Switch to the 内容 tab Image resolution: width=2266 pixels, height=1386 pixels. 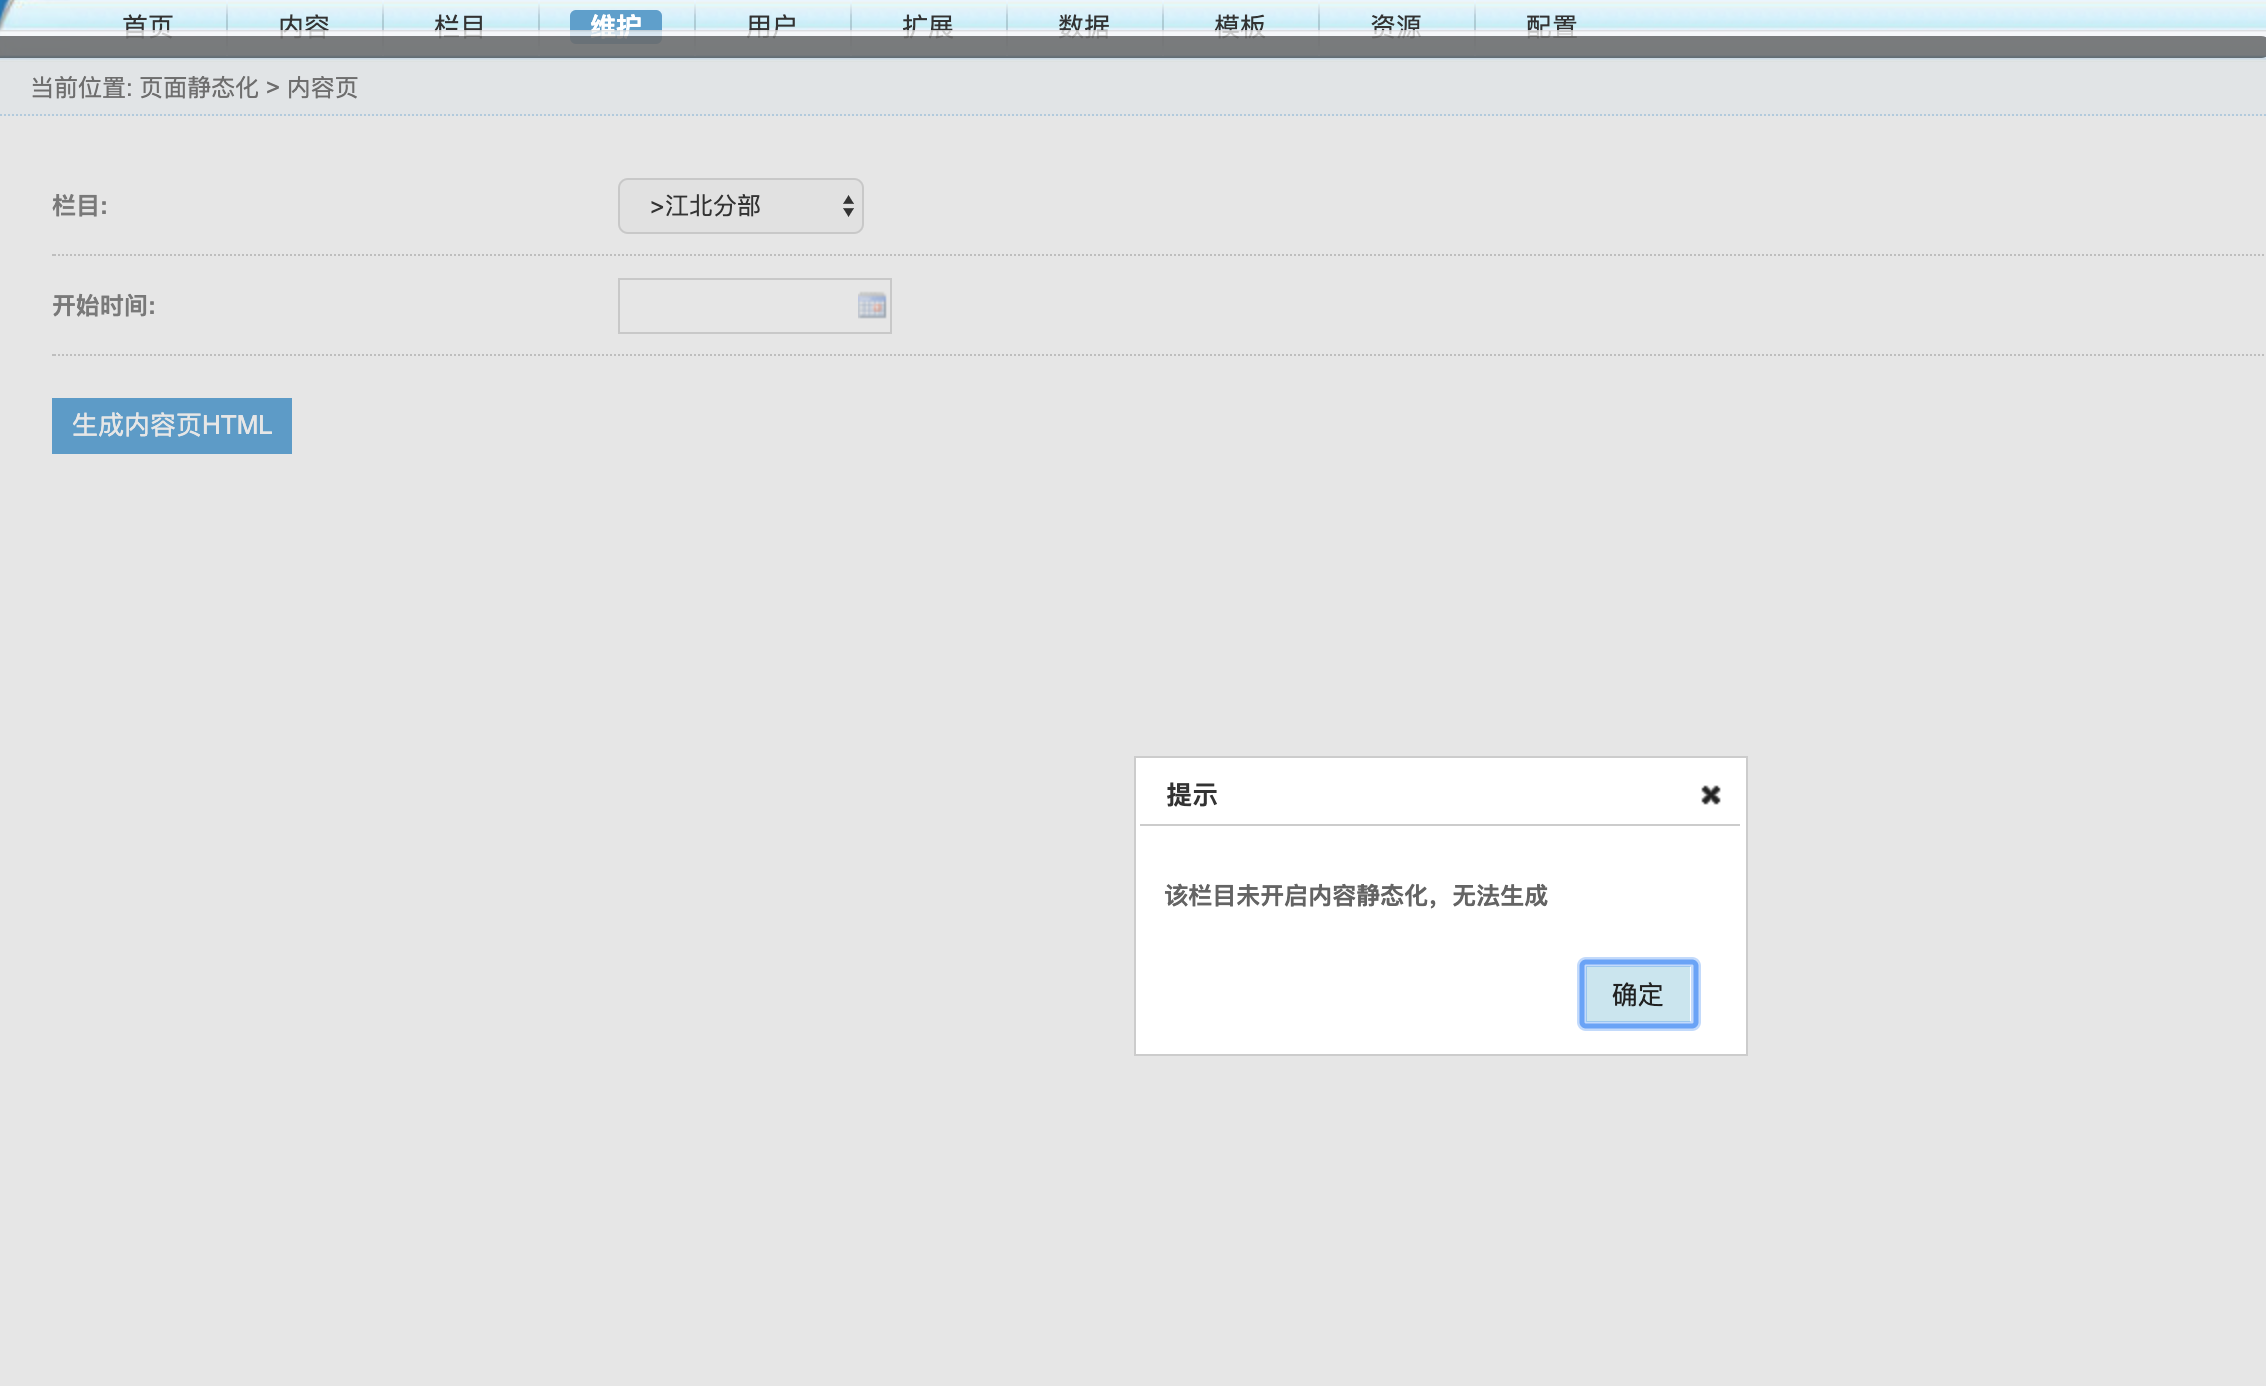pyautogui.click(x=304, y=23)
